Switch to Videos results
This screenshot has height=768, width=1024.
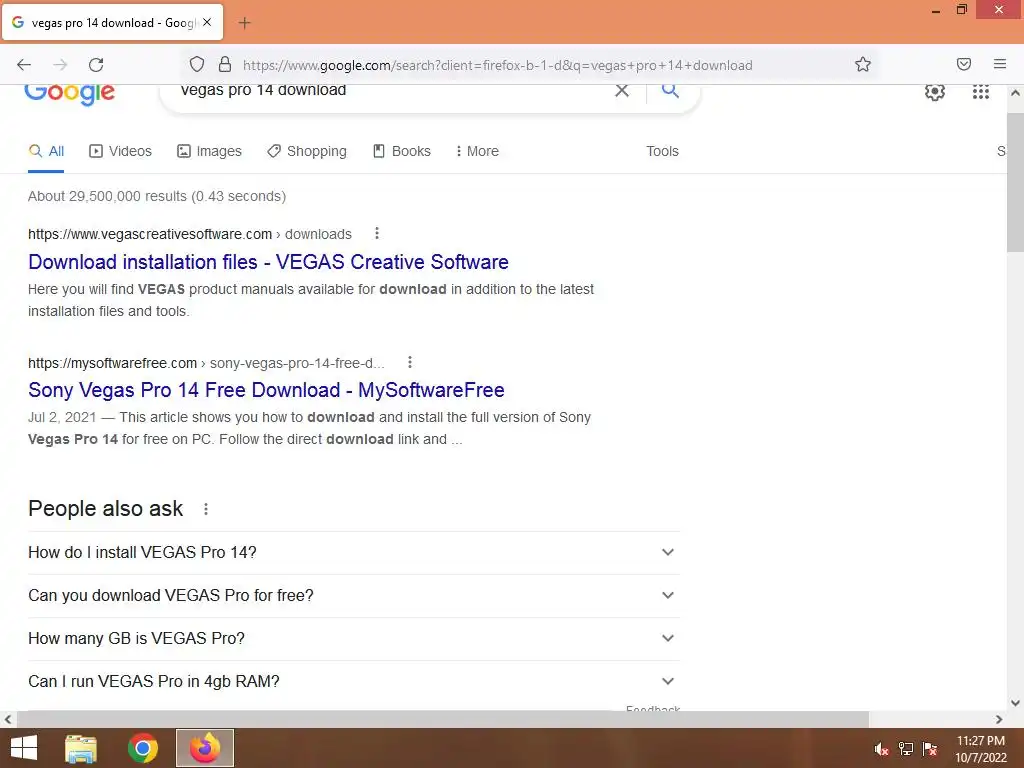point(120,152)
